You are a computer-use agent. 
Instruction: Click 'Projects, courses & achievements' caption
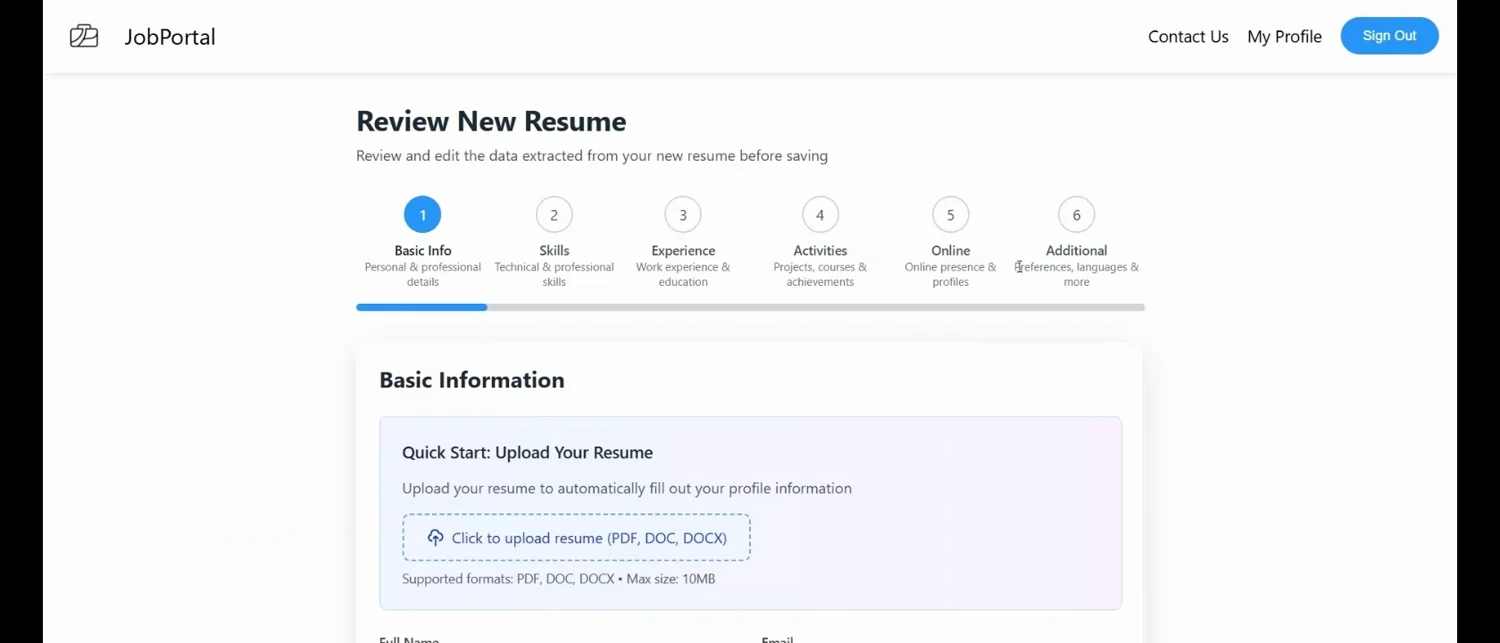820,275
